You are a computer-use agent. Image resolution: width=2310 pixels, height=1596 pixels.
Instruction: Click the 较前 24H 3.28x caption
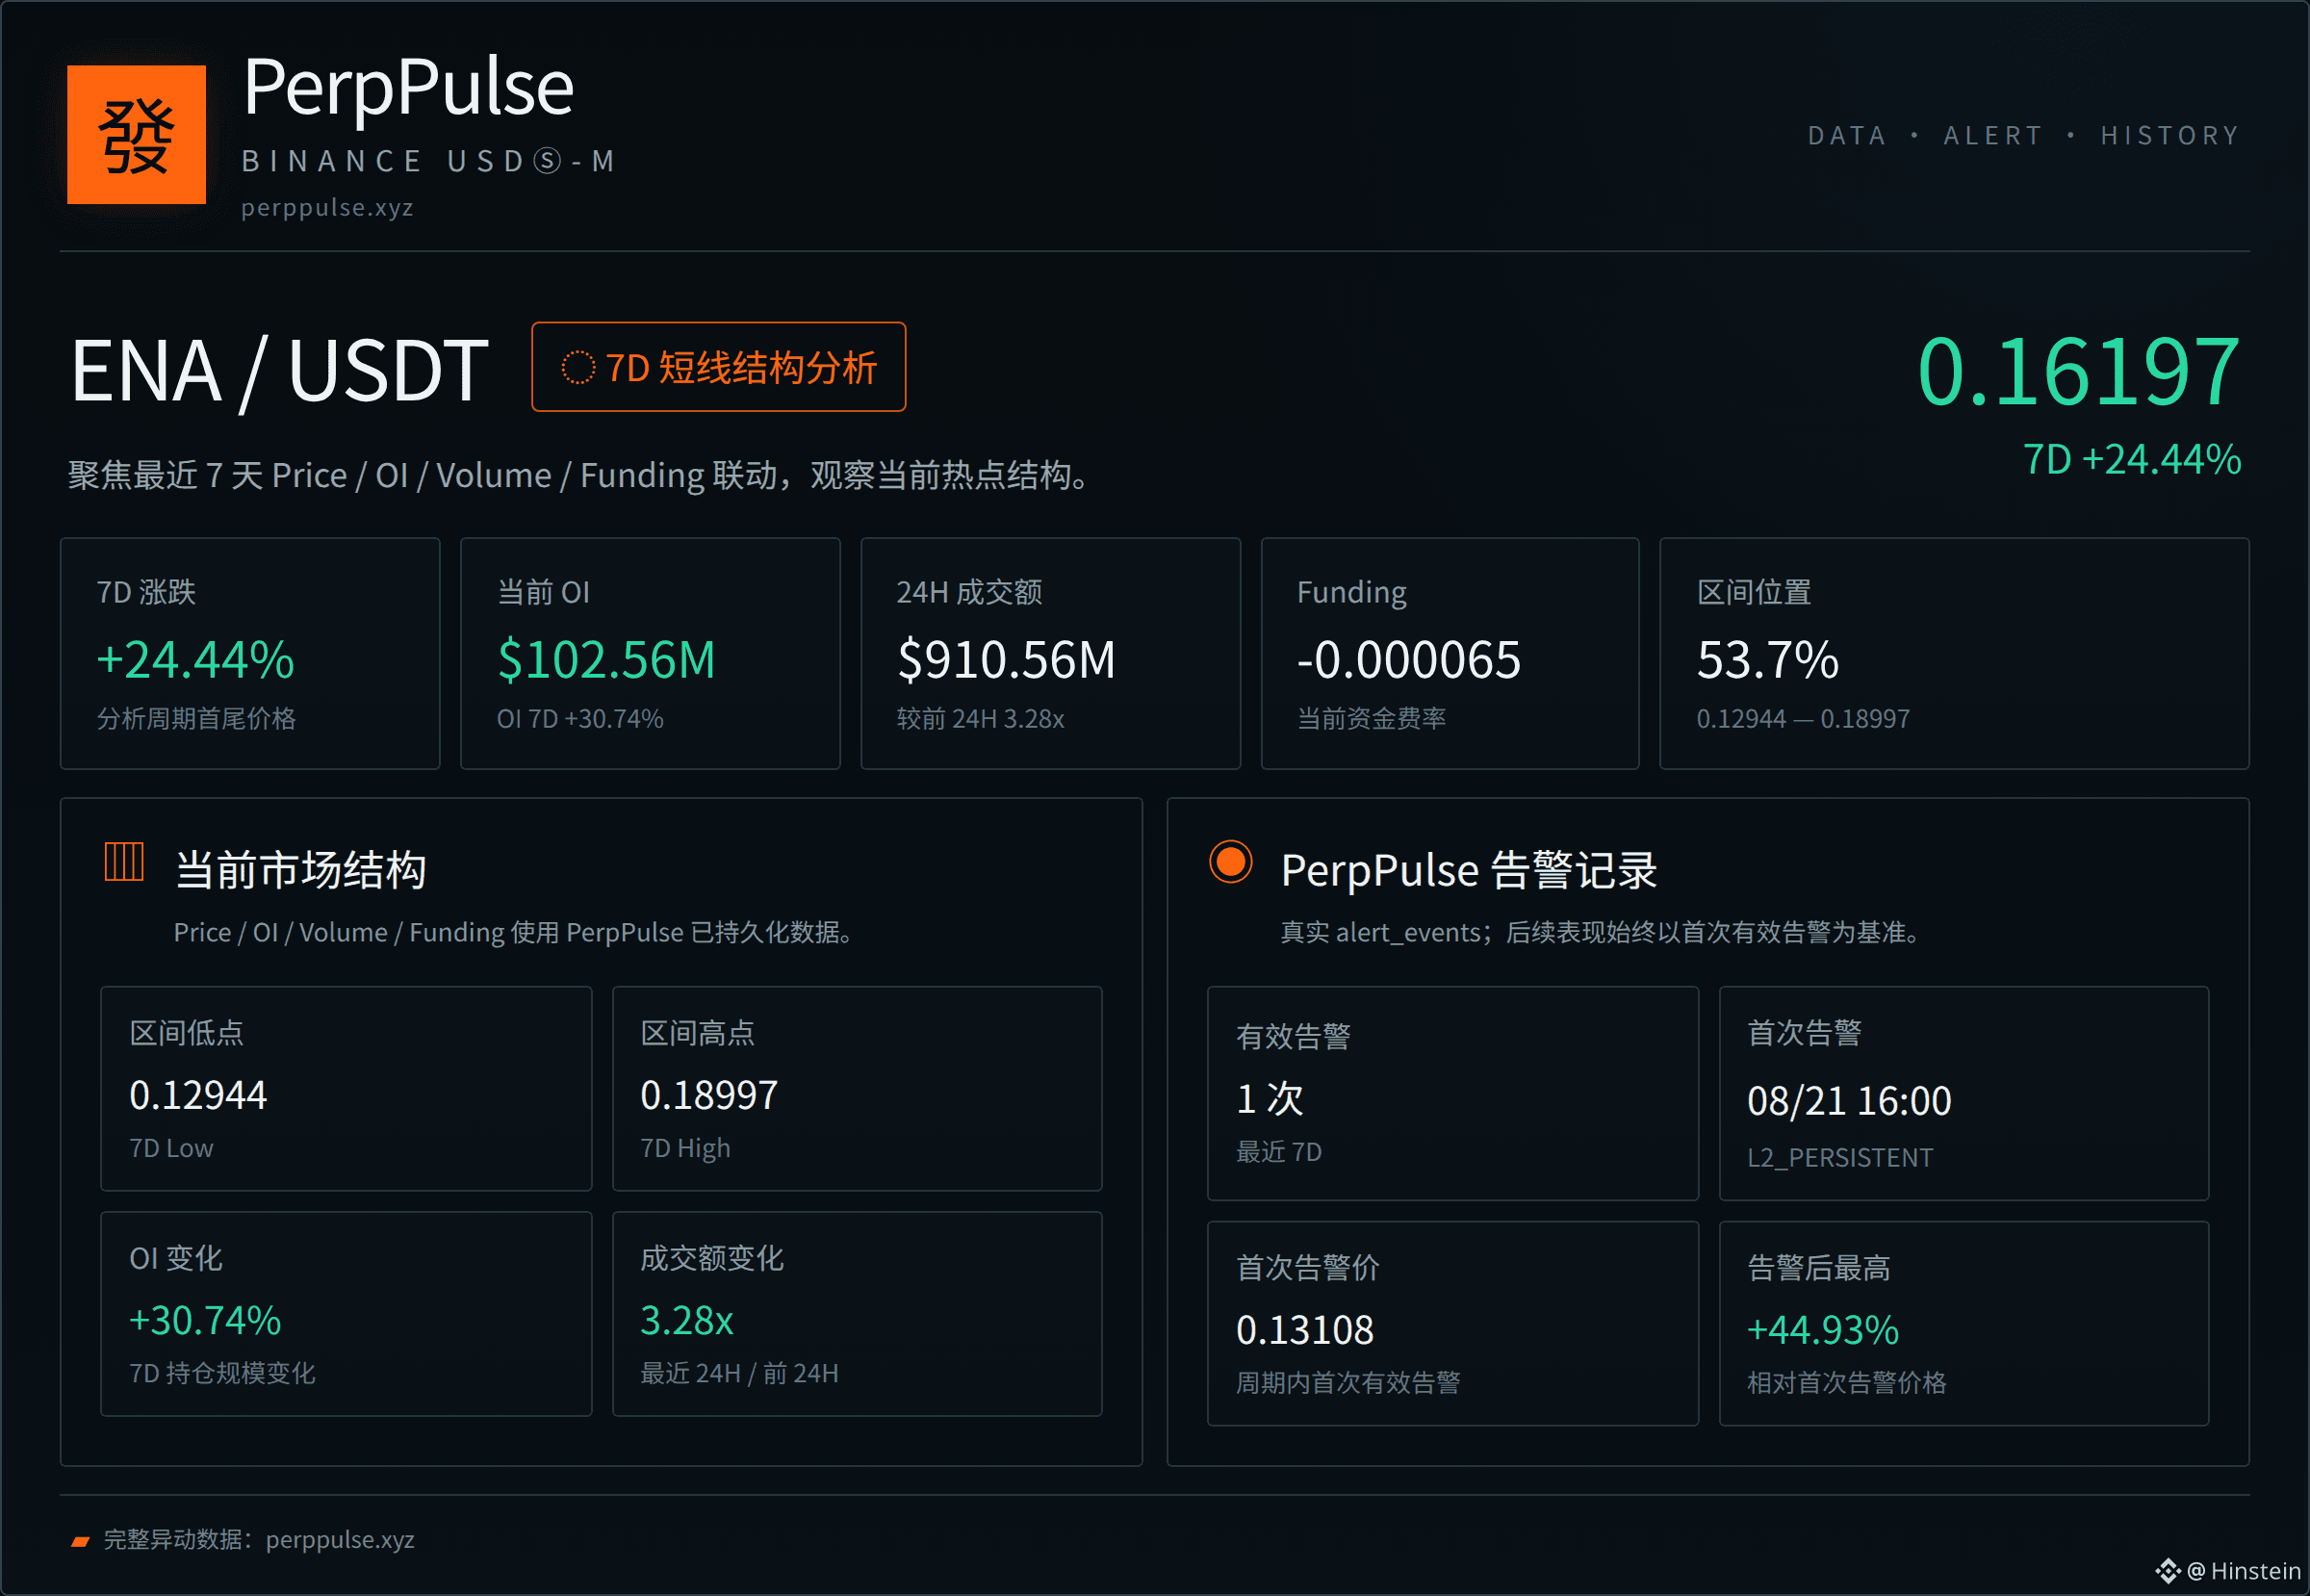click(x=980, y=718)
